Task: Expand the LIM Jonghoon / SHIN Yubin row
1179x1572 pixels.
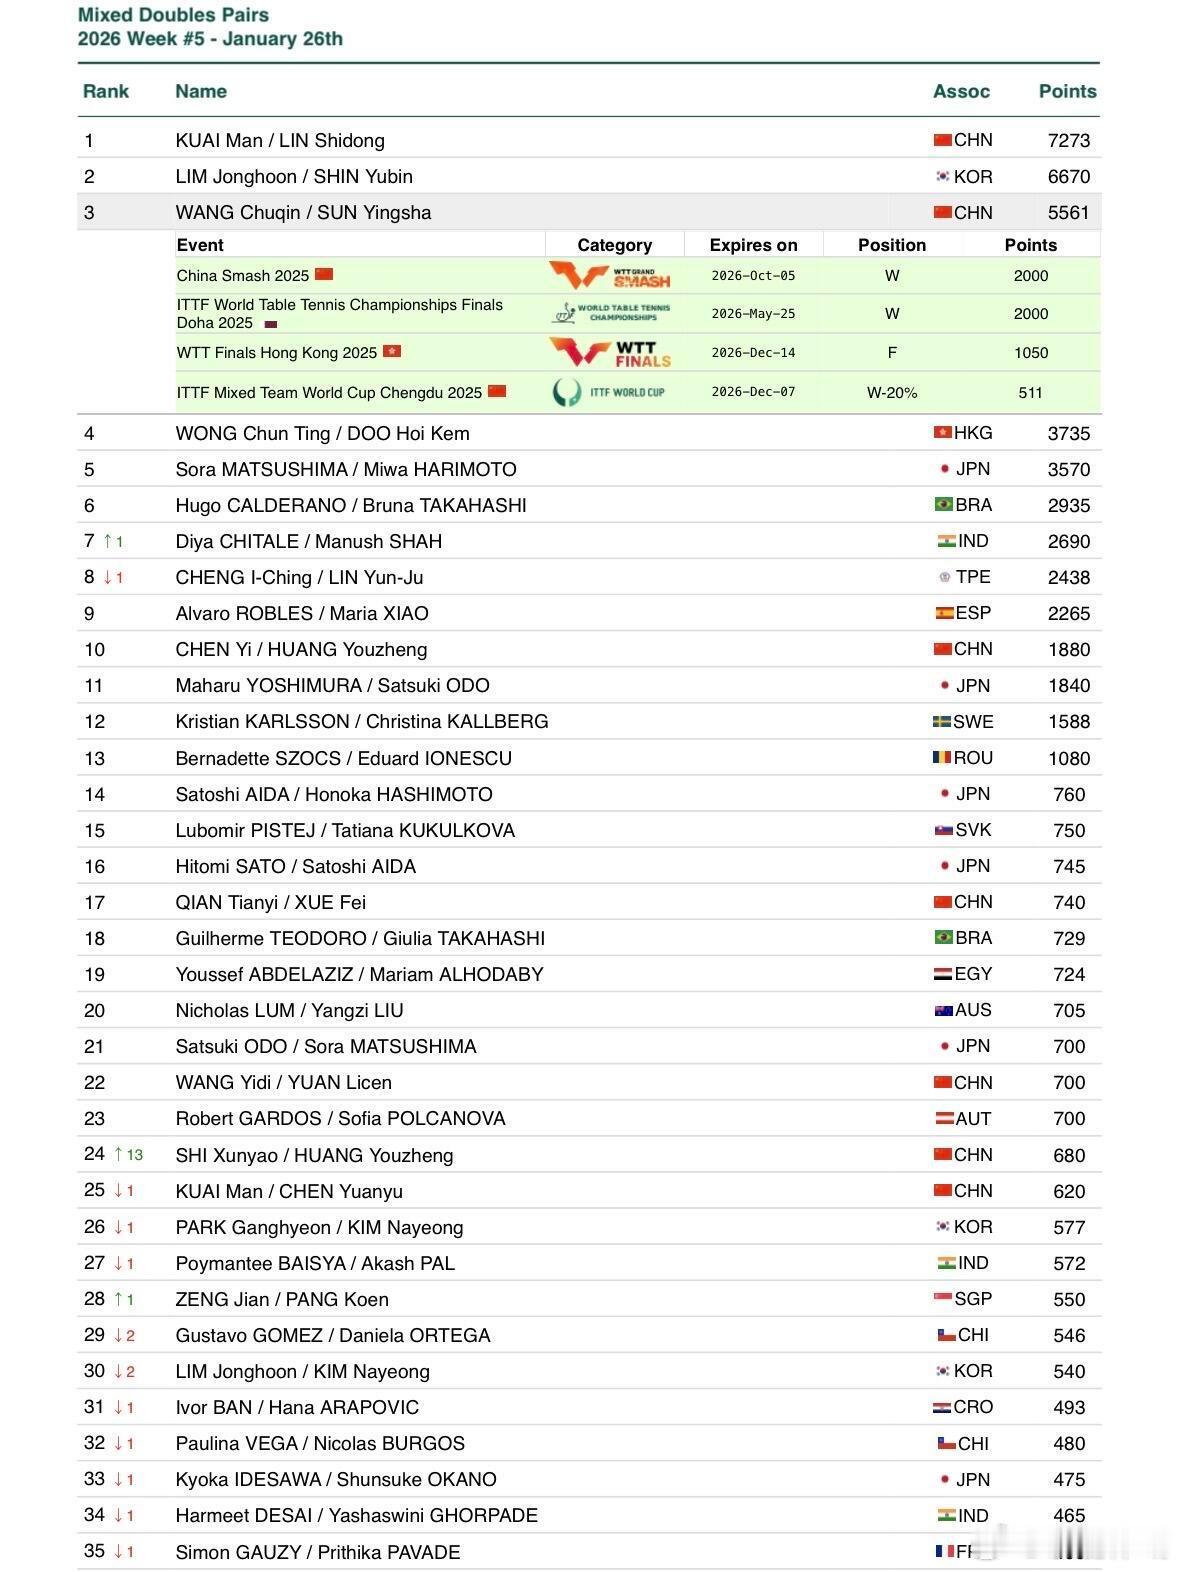Action: pyautogui.click(x=589, y=176)
